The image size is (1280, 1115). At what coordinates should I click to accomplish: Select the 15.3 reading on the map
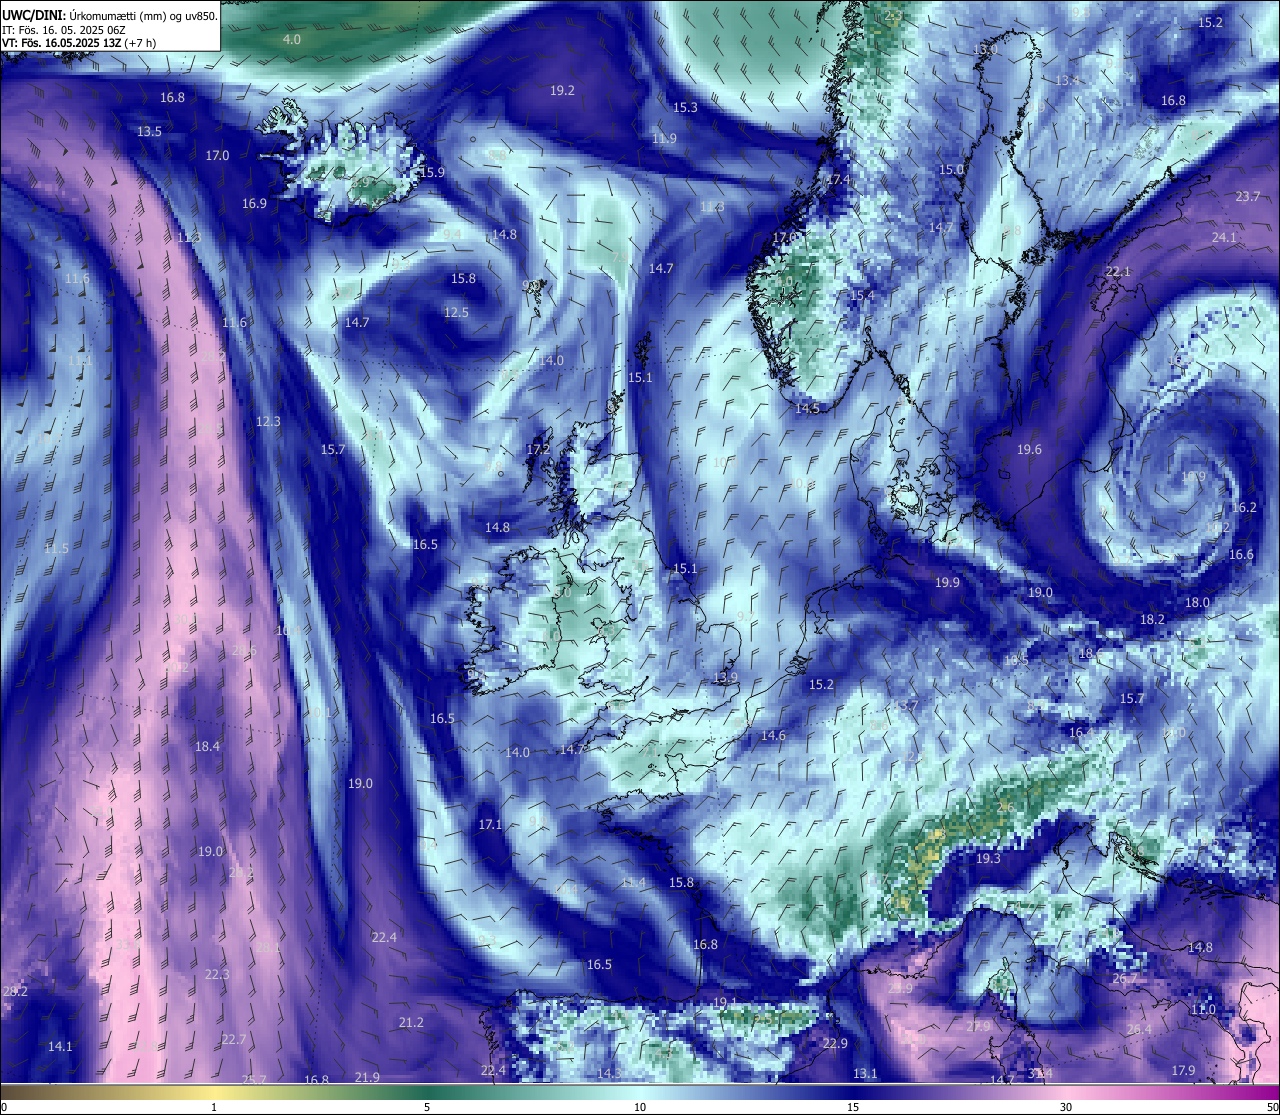pyautogui.click(x=685, y=107)
